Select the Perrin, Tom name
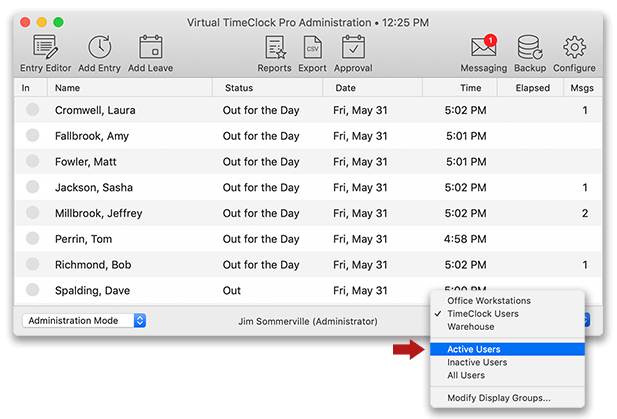The width and height of the screenshot is (617, 419). click(x=83, y=239)
